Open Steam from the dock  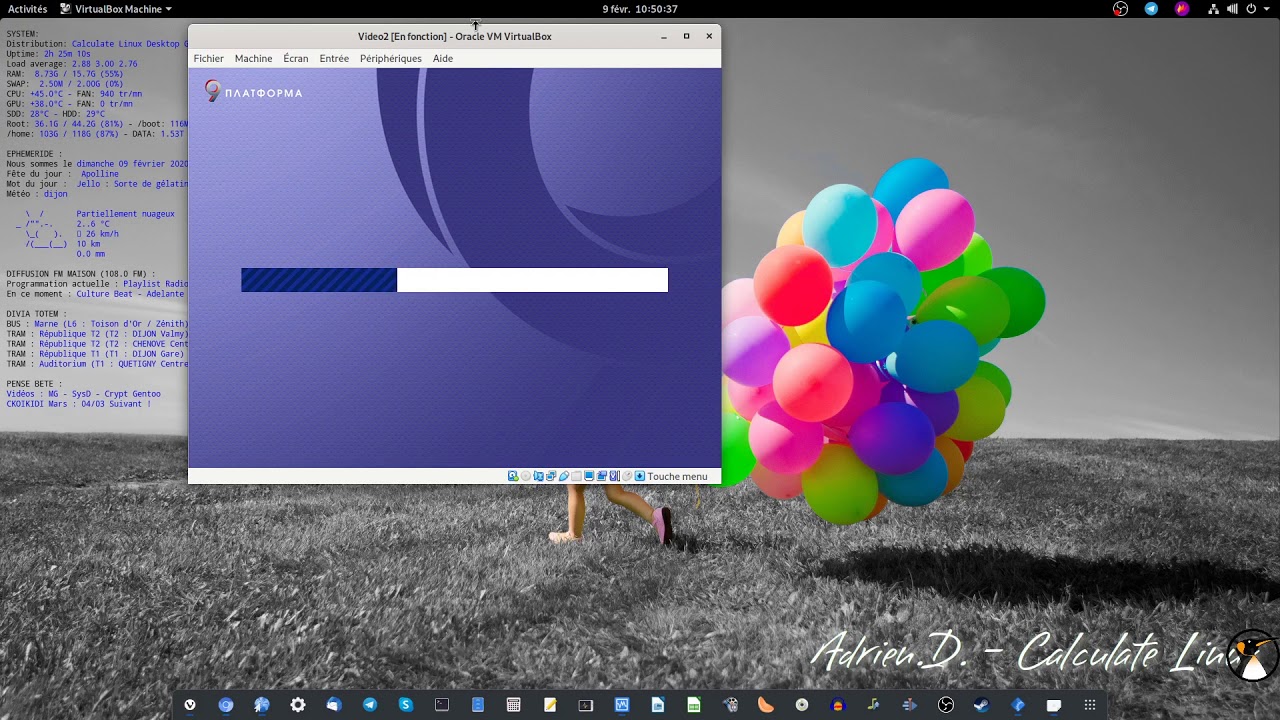[982, 705]
